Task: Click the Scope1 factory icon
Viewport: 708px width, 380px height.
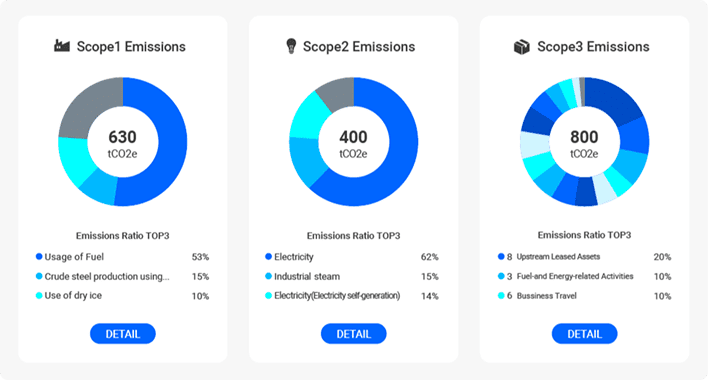Action: click(x=62, y=46)
